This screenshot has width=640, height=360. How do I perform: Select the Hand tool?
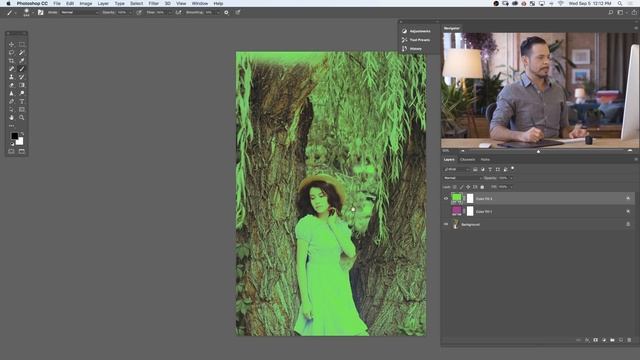[11, 118]
